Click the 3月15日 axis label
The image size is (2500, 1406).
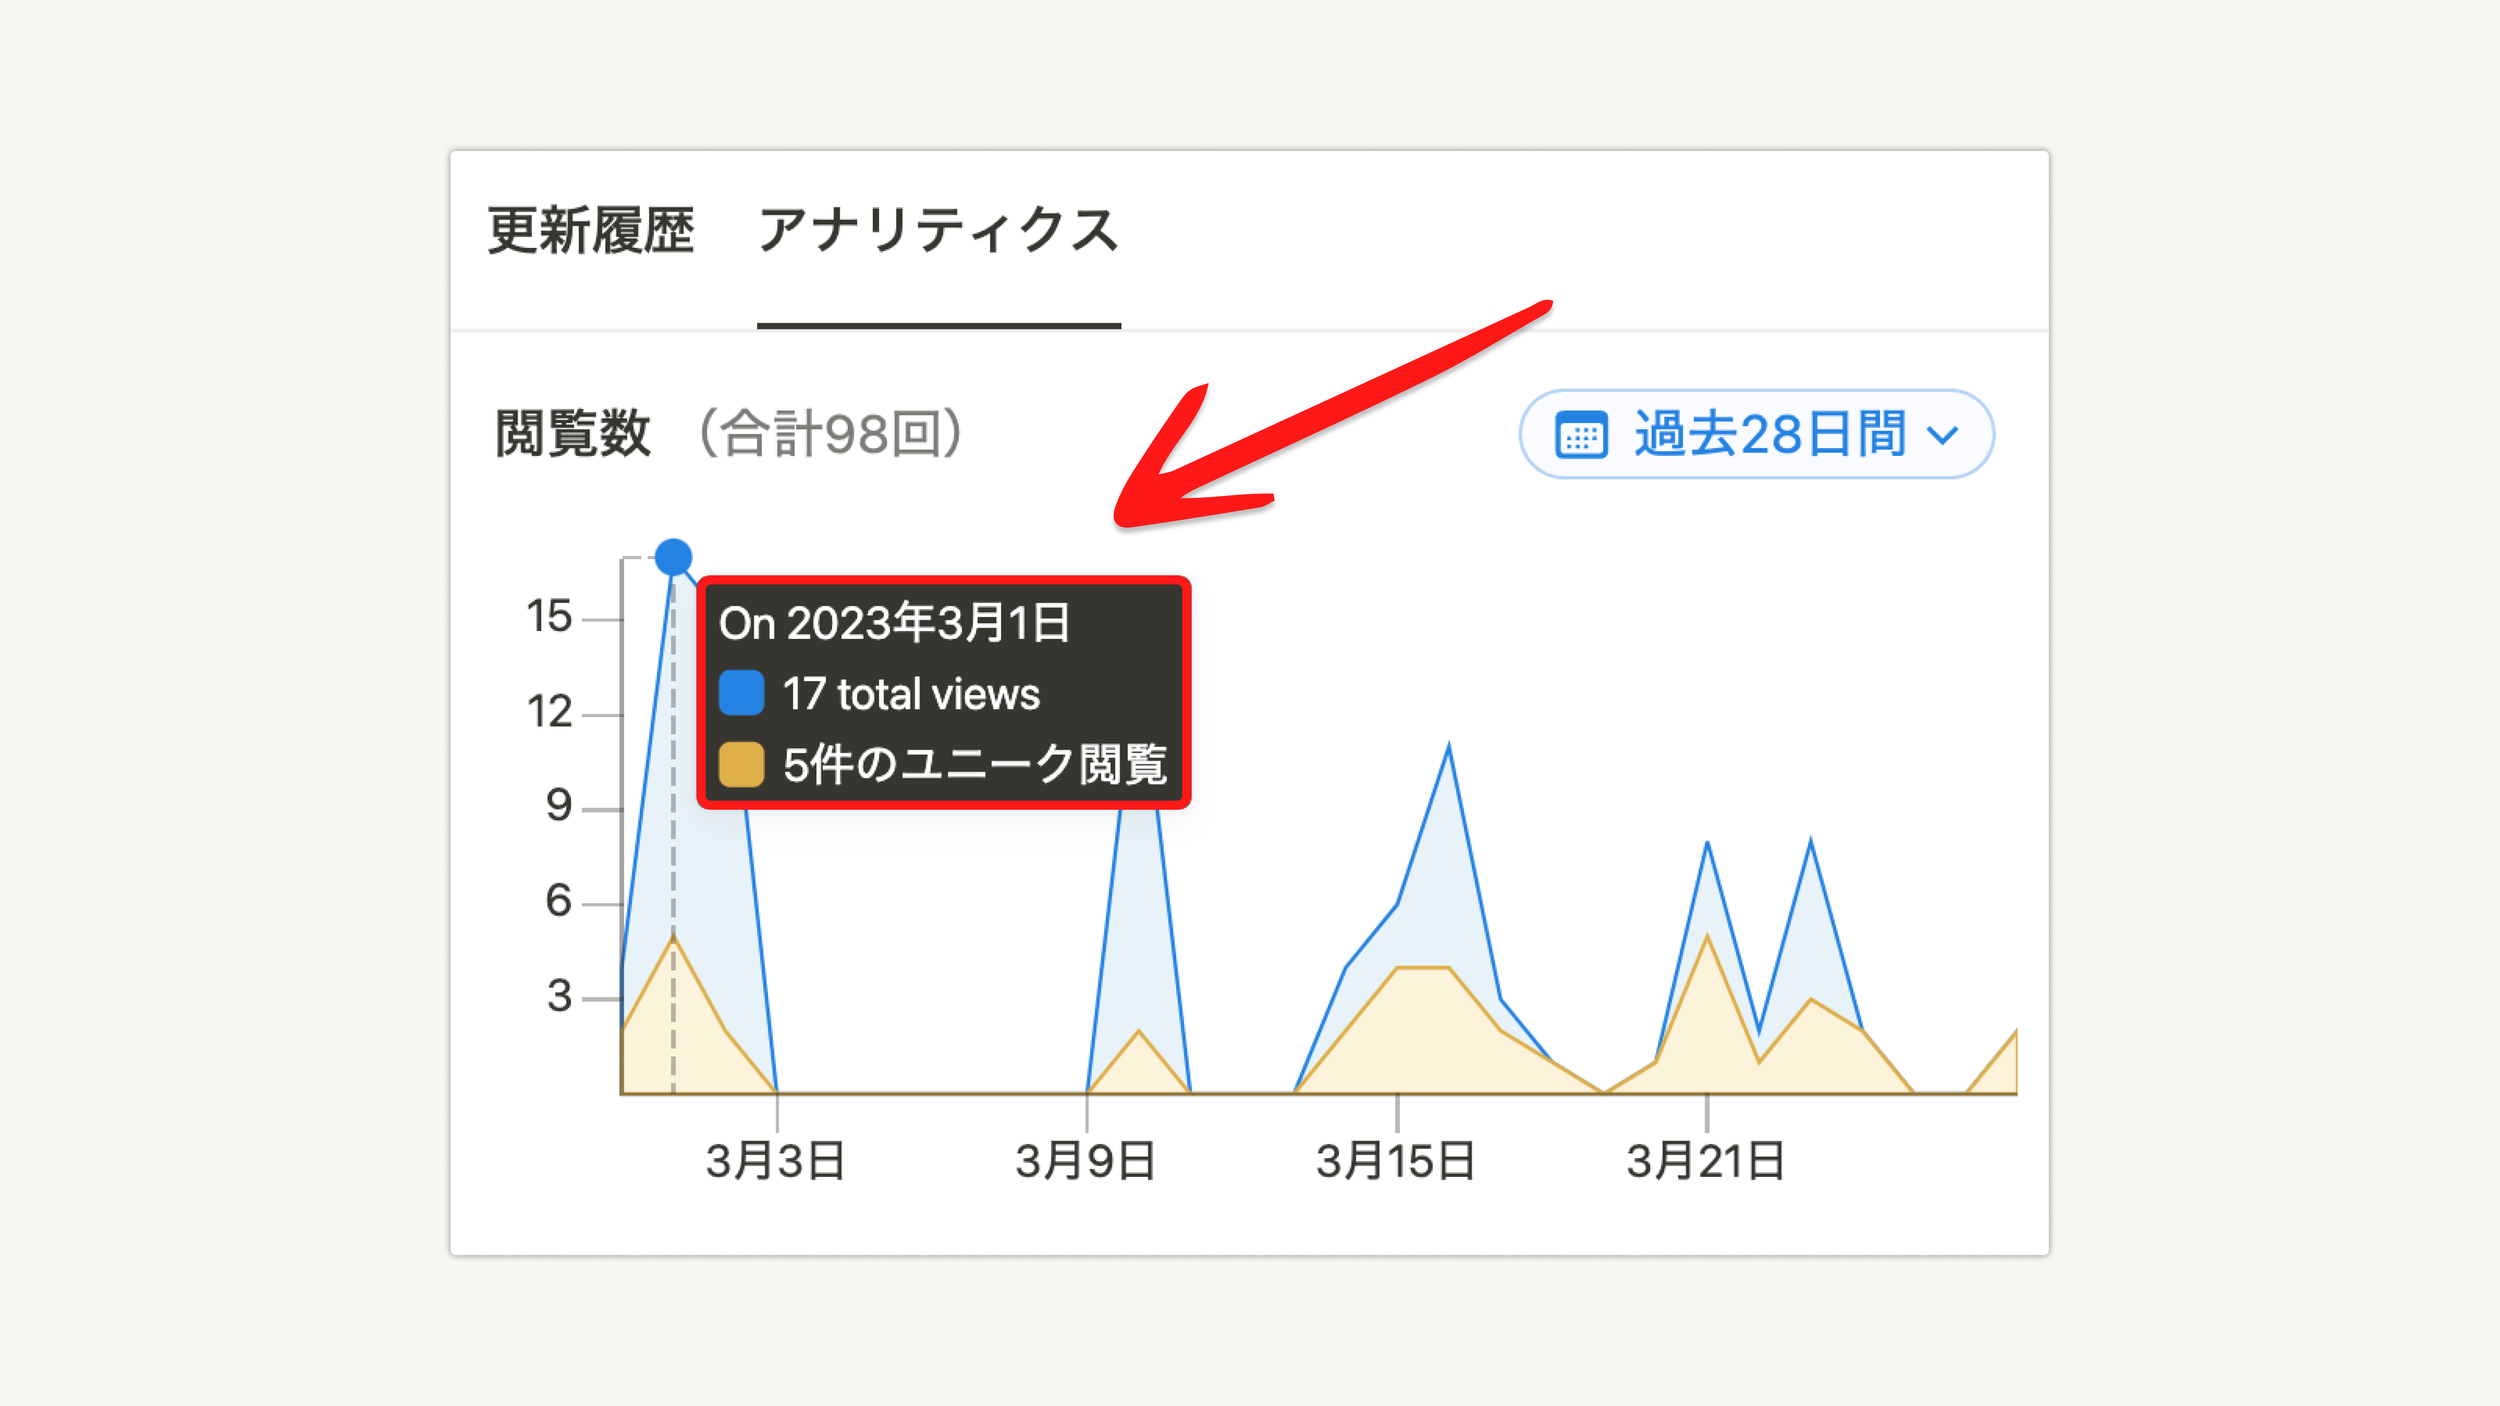tap(1395, 1161)
